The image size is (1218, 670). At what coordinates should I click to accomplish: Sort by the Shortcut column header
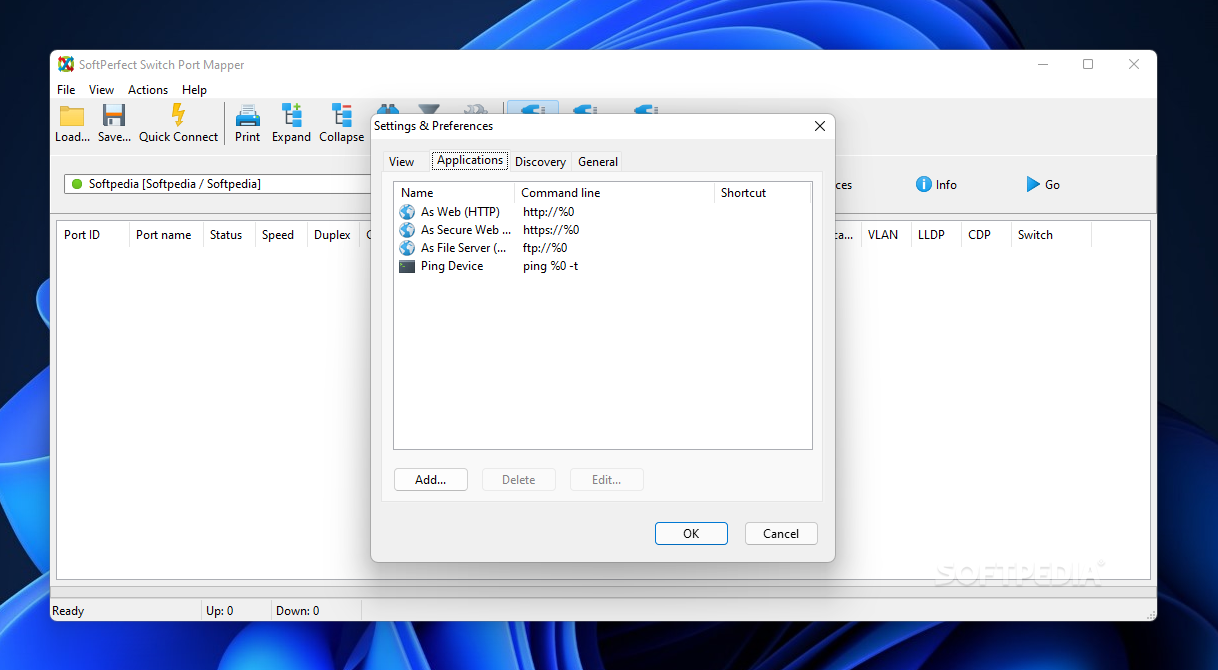761,192
